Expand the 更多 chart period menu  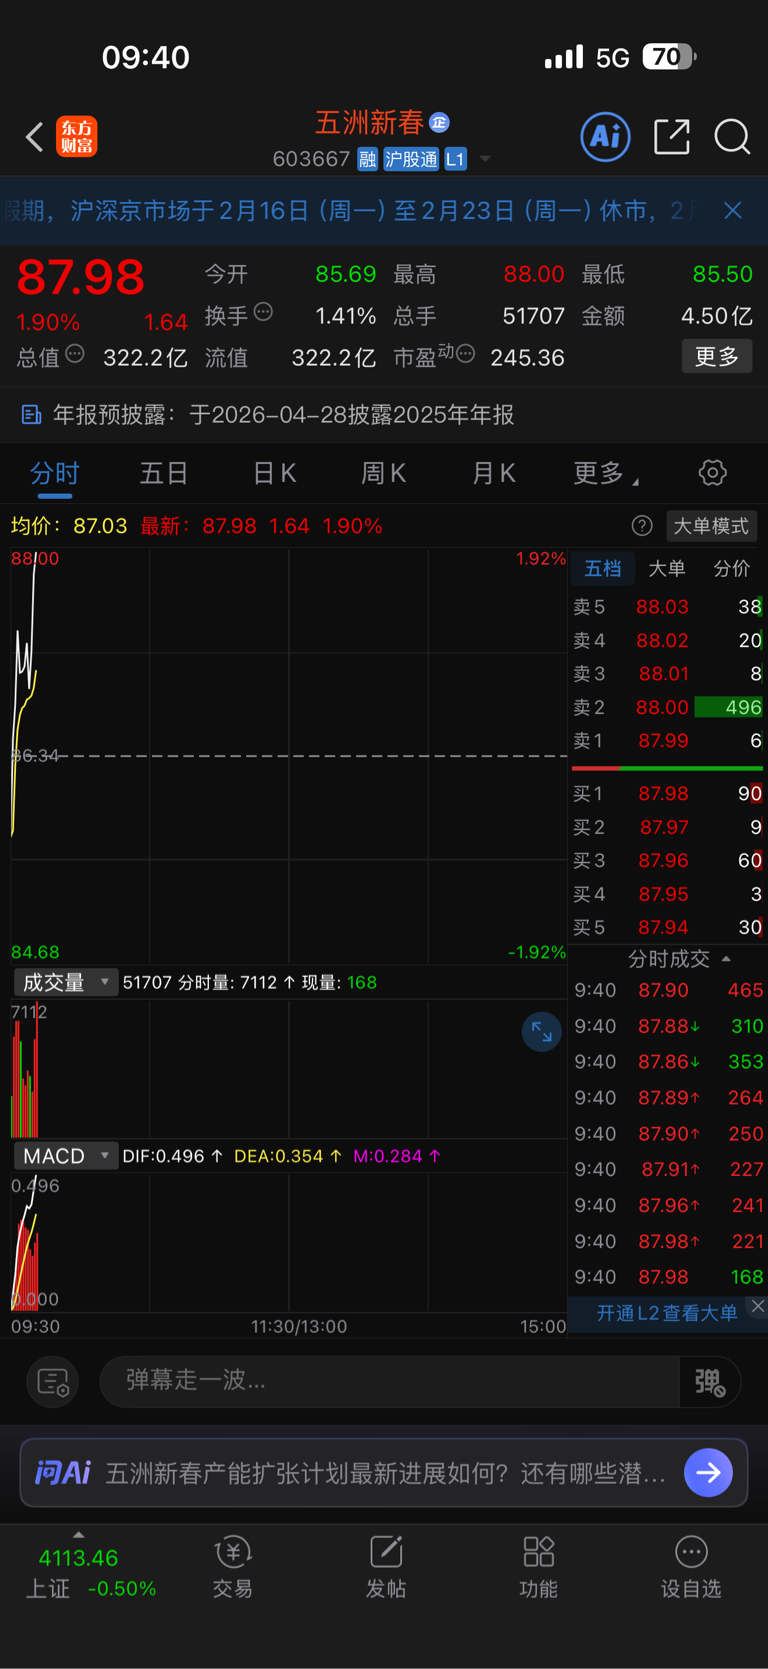point(605,473)
